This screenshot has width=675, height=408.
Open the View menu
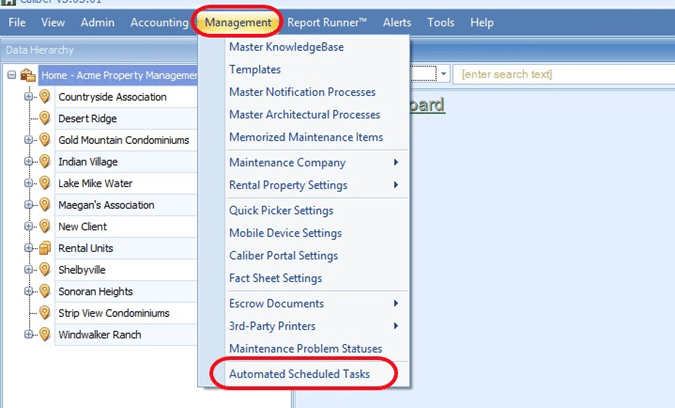pyautogui.click(x=53, y=22)
